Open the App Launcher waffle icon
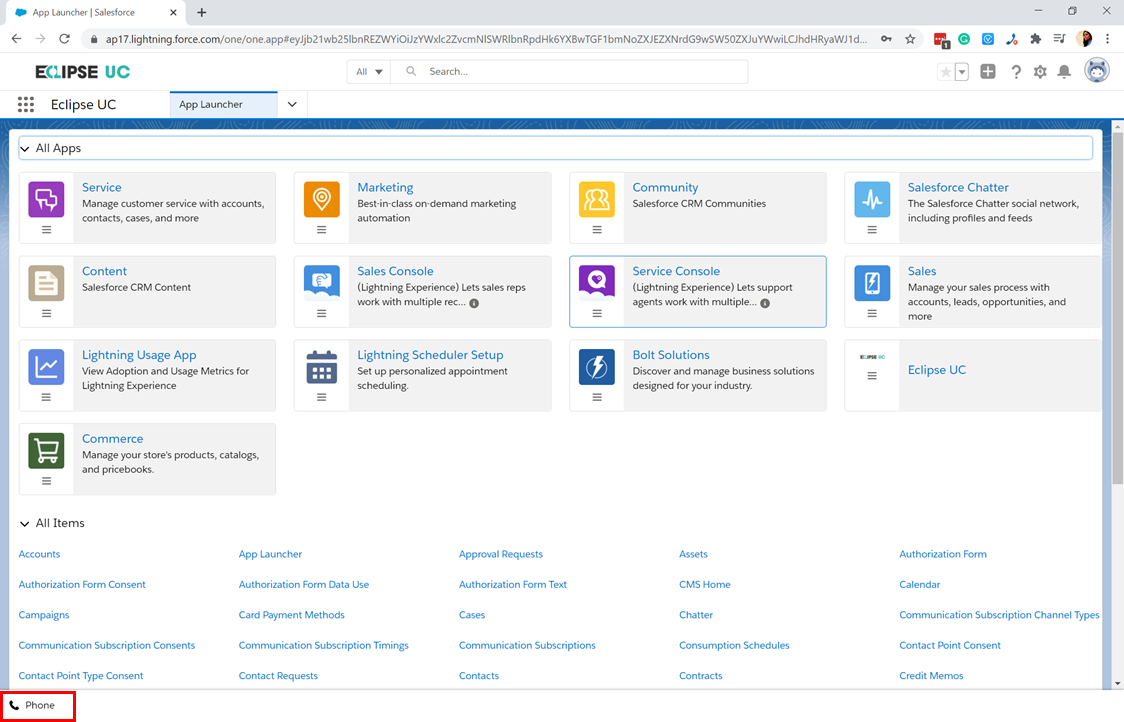Viewport: 1124px width, 722px height. click(26, 105)
